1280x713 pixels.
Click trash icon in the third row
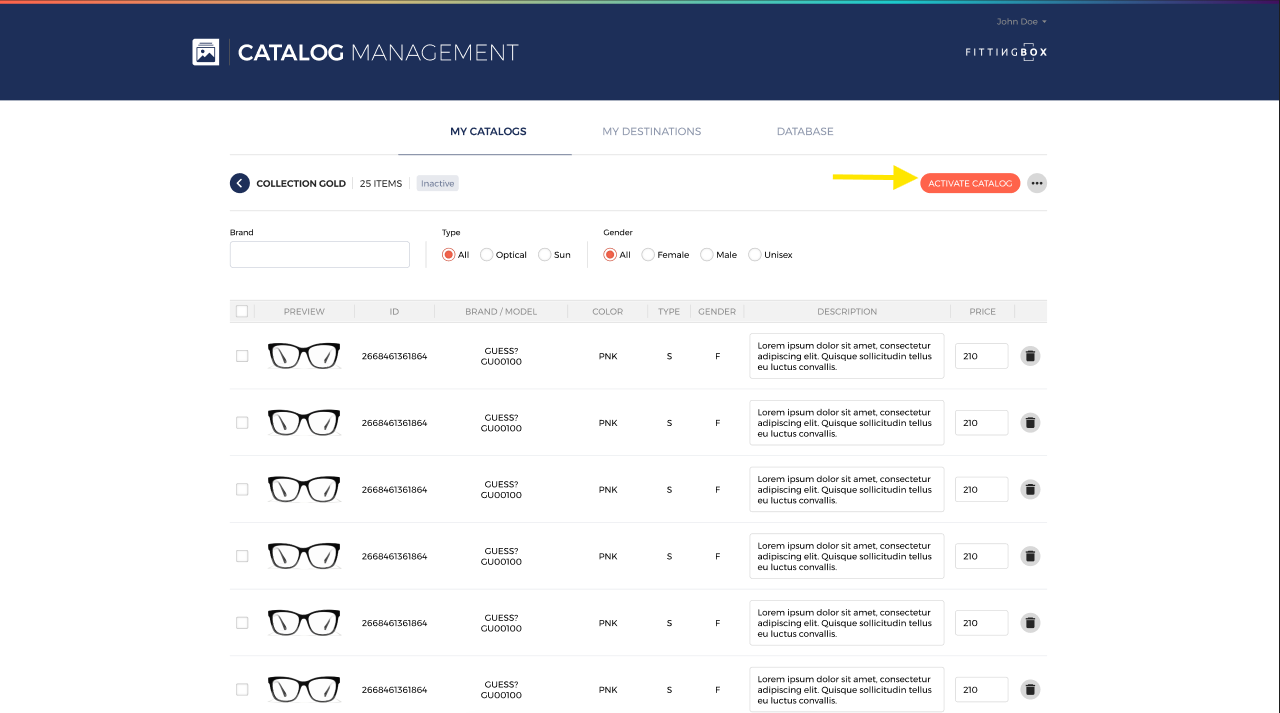1030,489
